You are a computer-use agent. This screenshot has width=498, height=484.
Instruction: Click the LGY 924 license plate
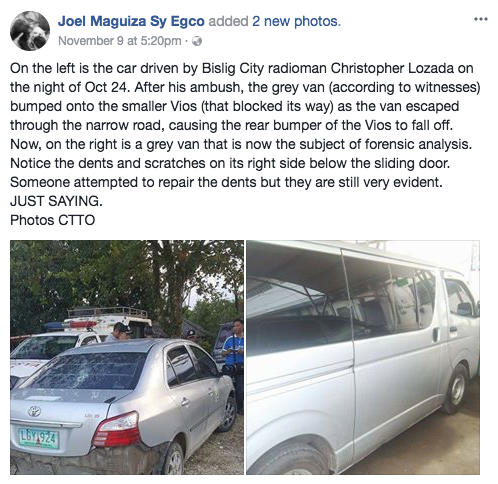39,439
